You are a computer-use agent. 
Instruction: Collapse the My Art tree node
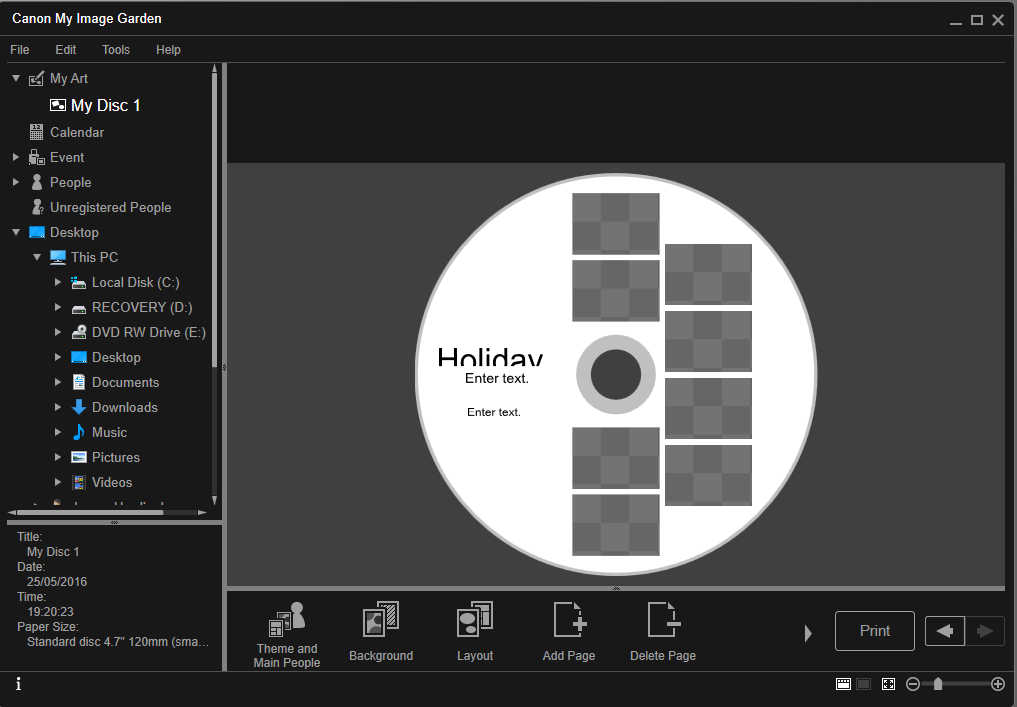[16, 78]
